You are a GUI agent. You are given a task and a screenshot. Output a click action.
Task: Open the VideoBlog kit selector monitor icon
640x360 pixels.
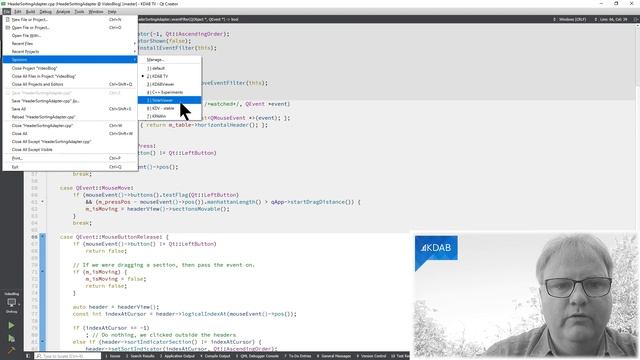[11, 302]
